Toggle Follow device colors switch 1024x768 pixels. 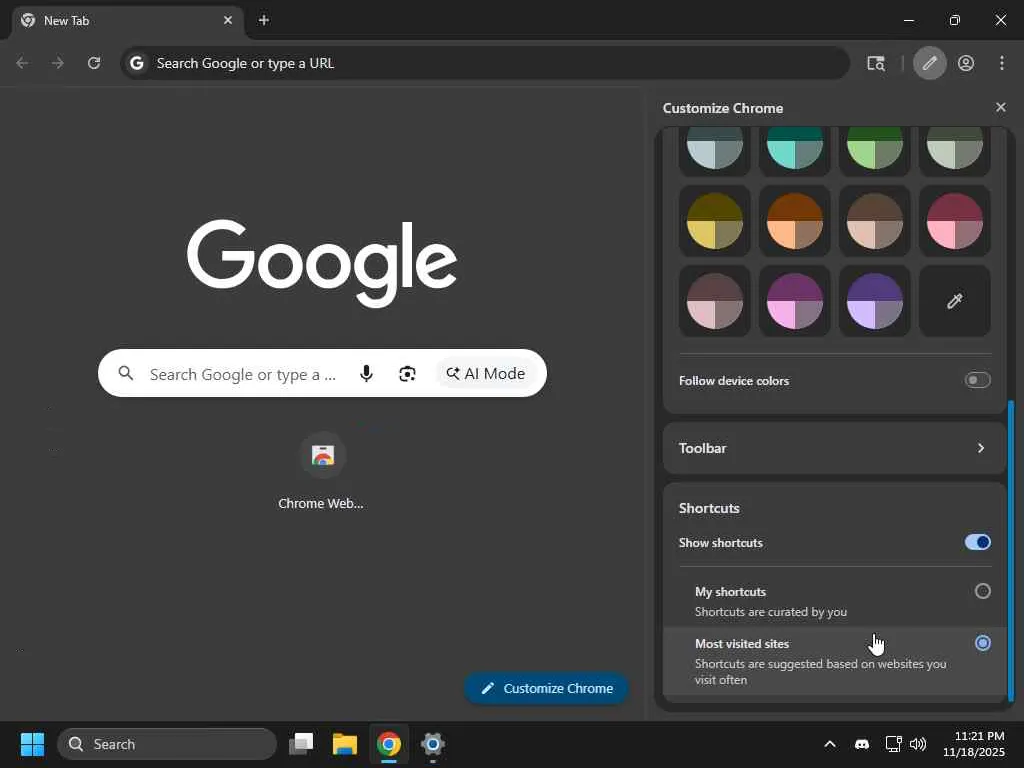(x=977, y=380)
